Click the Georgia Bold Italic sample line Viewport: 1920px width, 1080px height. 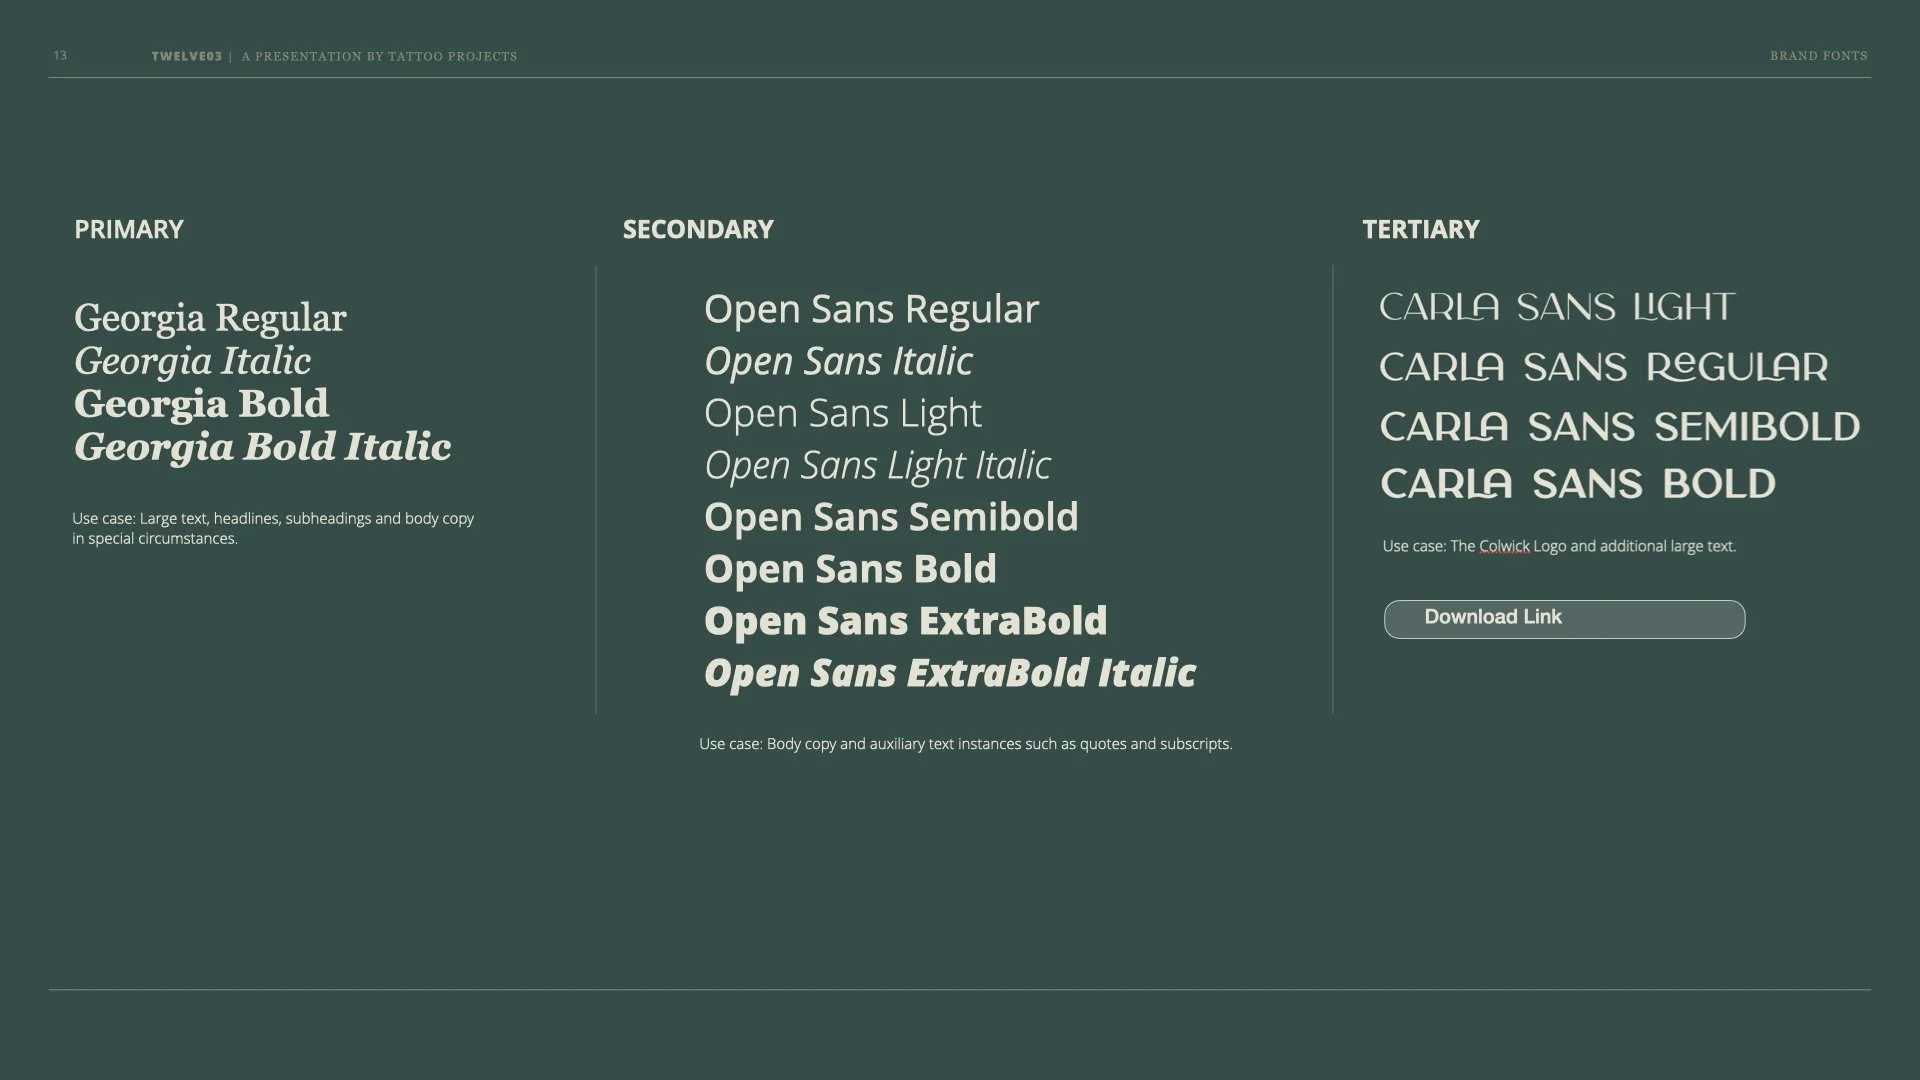point(262,447)
